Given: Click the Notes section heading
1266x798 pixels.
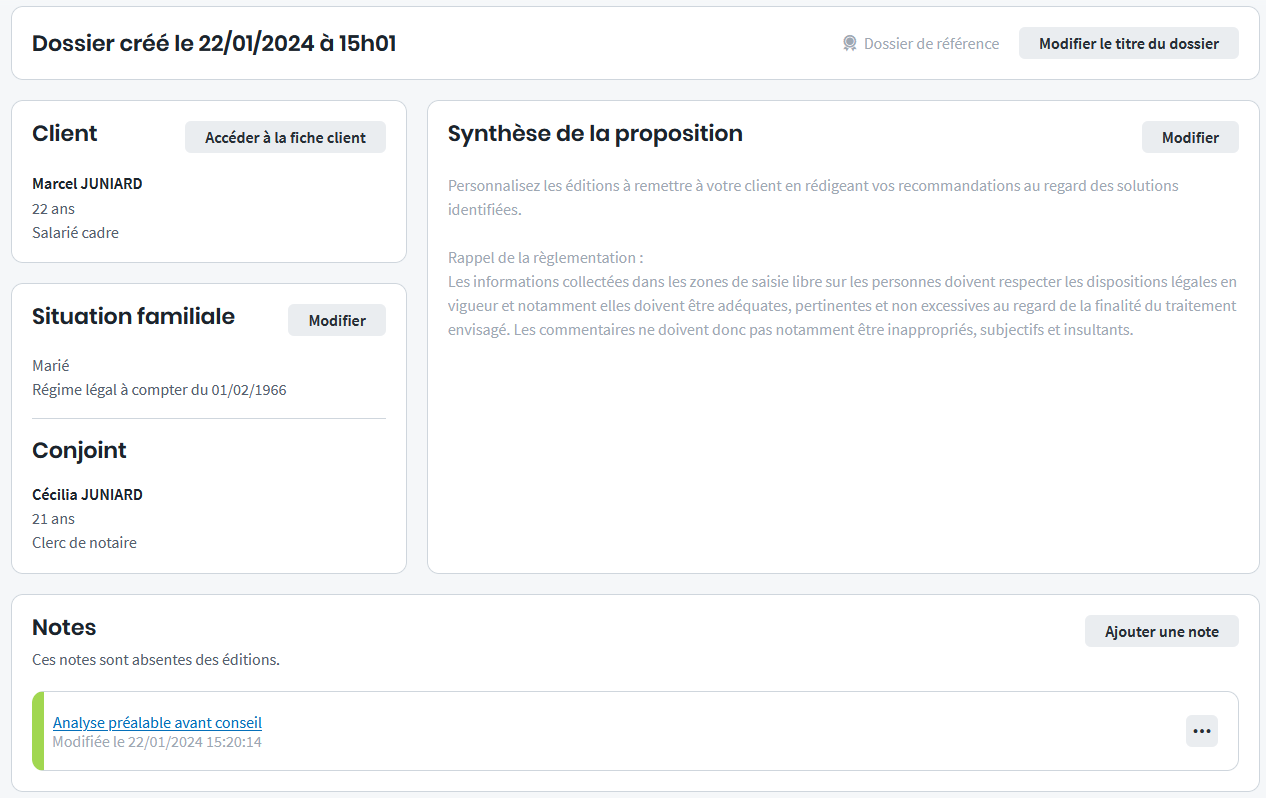Looking at the screenshot, I should [64, 627].
